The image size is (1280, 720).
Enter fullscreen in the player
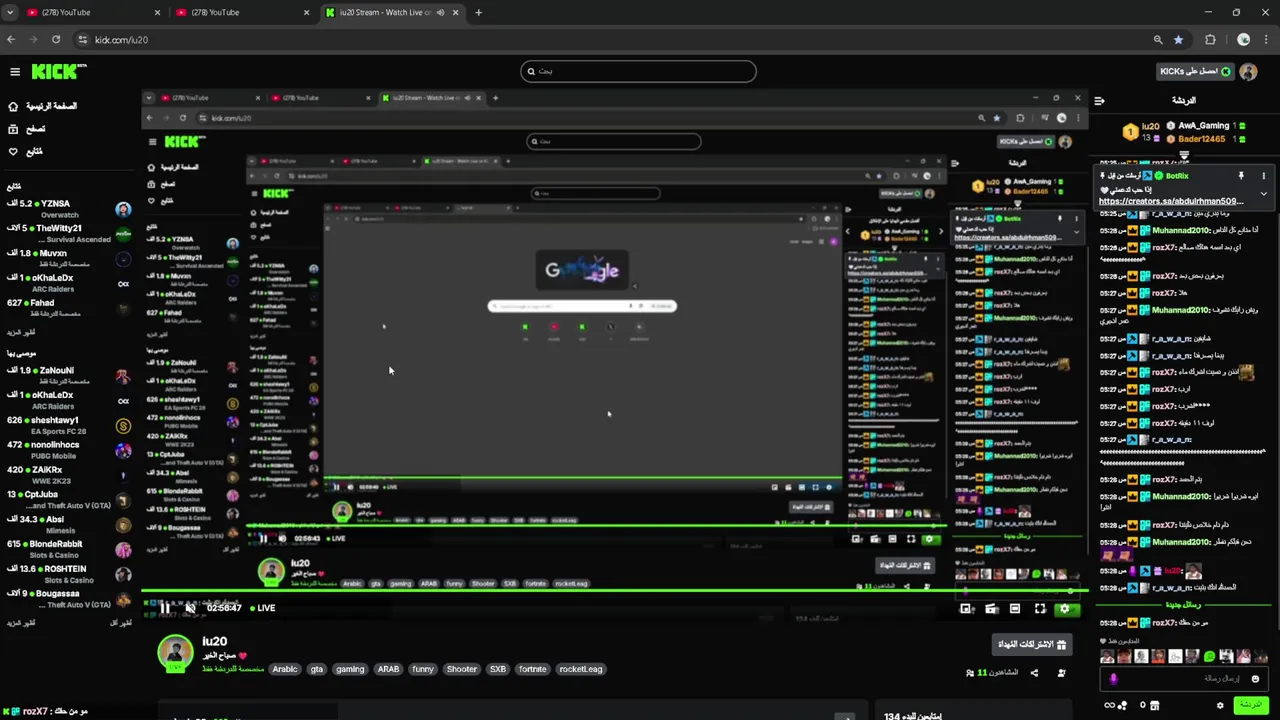[x=1040, y=608]
